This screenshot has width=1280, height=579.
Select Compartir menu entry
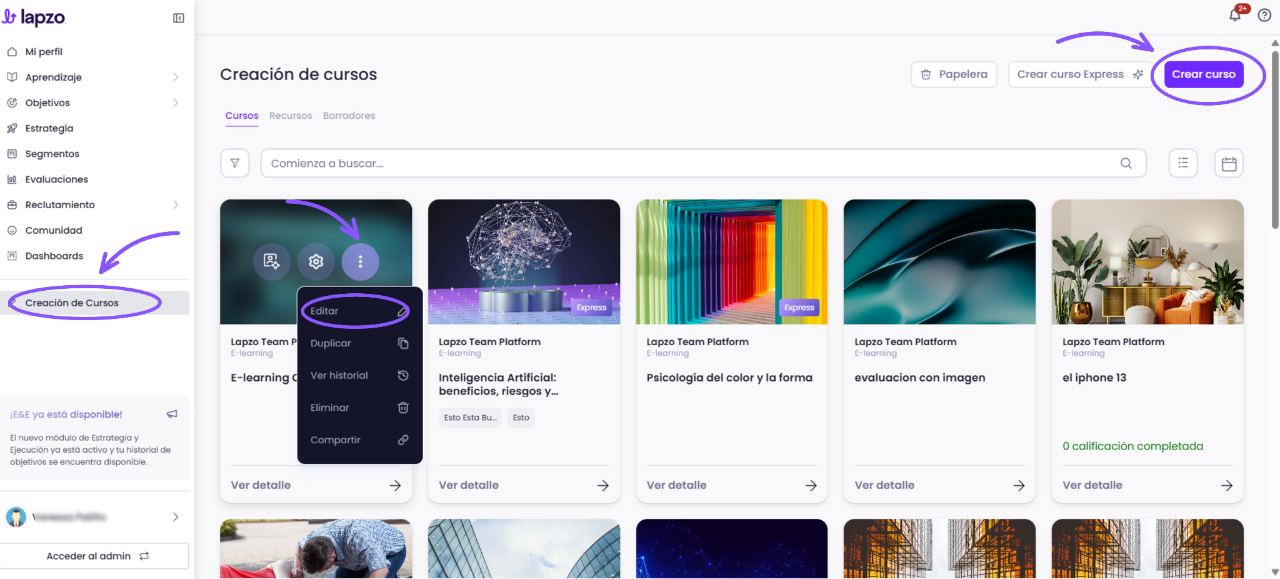[x=359, y=440]
